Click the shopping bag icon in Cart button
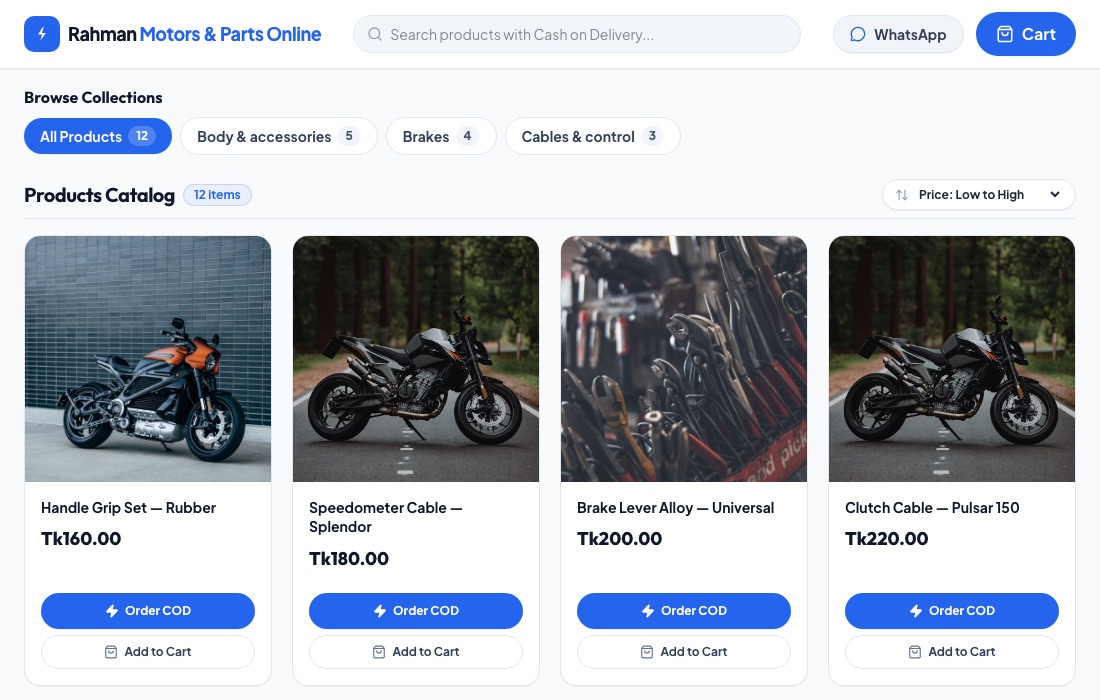The height and width of the screenshot is (700, 1100). click(1005, 34)
